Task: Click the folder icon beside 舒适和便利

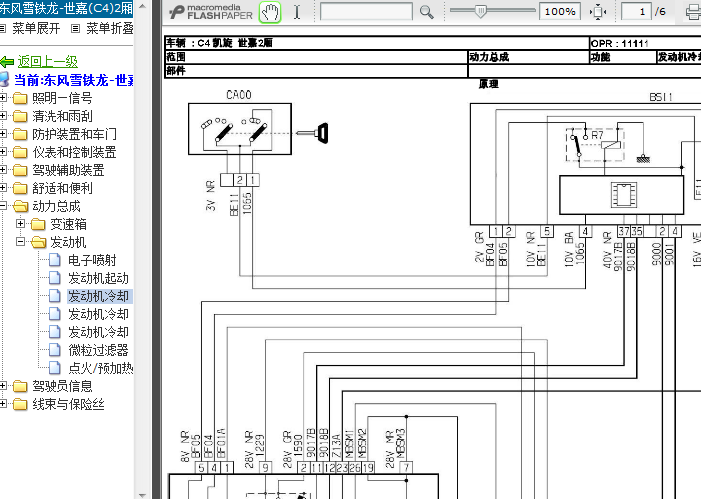Action: pos(20,188)
